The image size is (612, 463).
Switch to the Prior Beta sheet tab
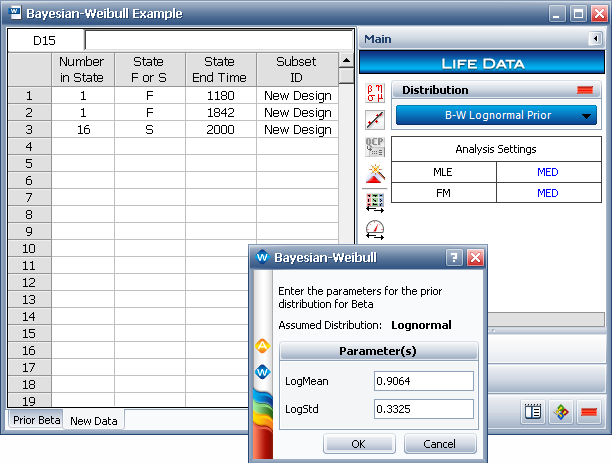point(35,421)
